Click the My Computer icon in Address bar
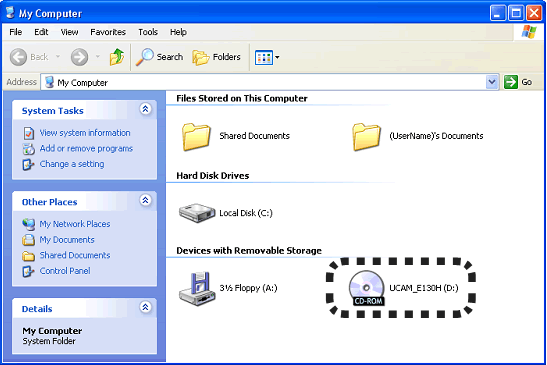Image resolution: width=547 pixels, height=365 pixels. (50, 82)
